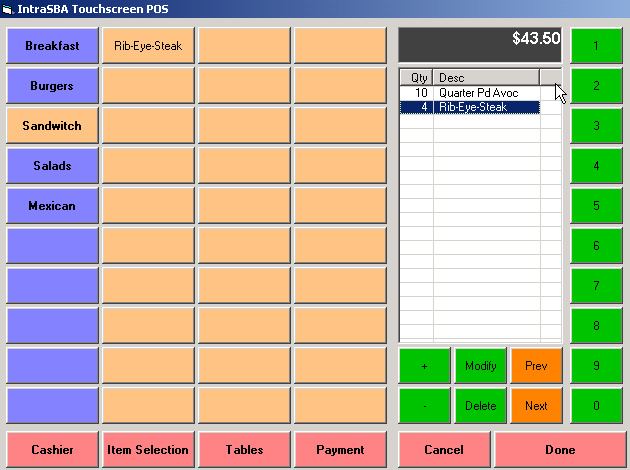The image size is (630, 470).
Task: Switch to the Cashier tab
Action: [x=52, y=450]
